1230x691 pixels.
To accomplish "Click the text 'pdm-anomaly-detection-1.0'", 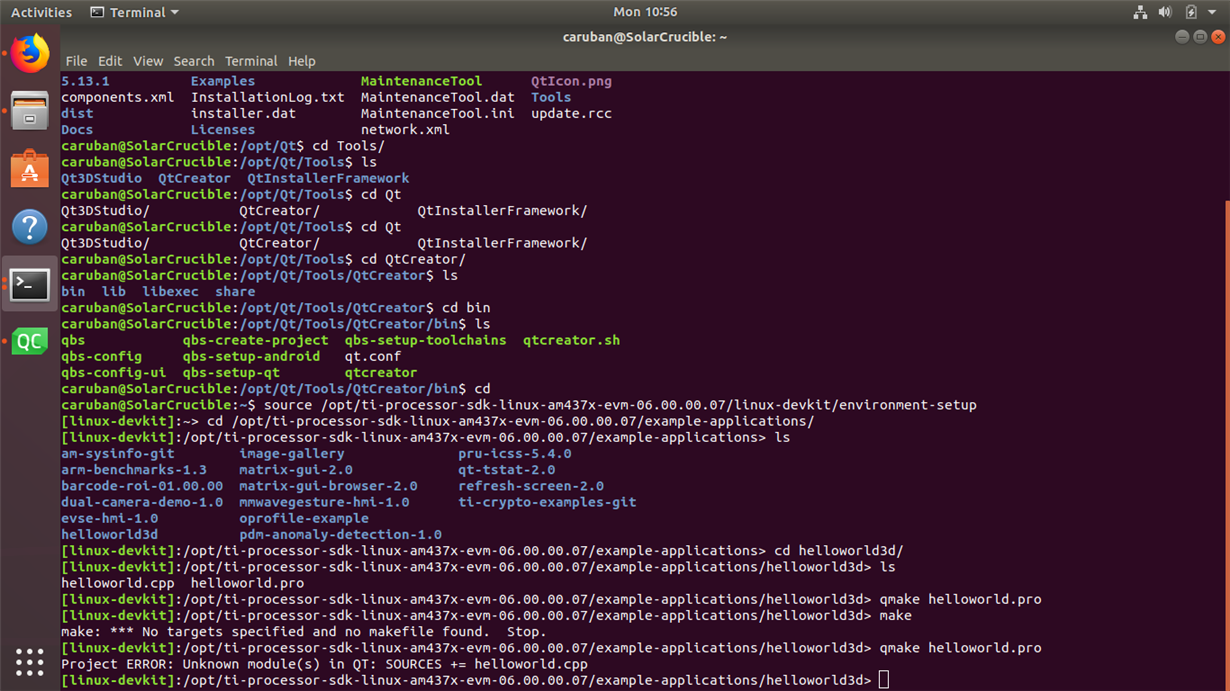I will [x=340, y=534].
